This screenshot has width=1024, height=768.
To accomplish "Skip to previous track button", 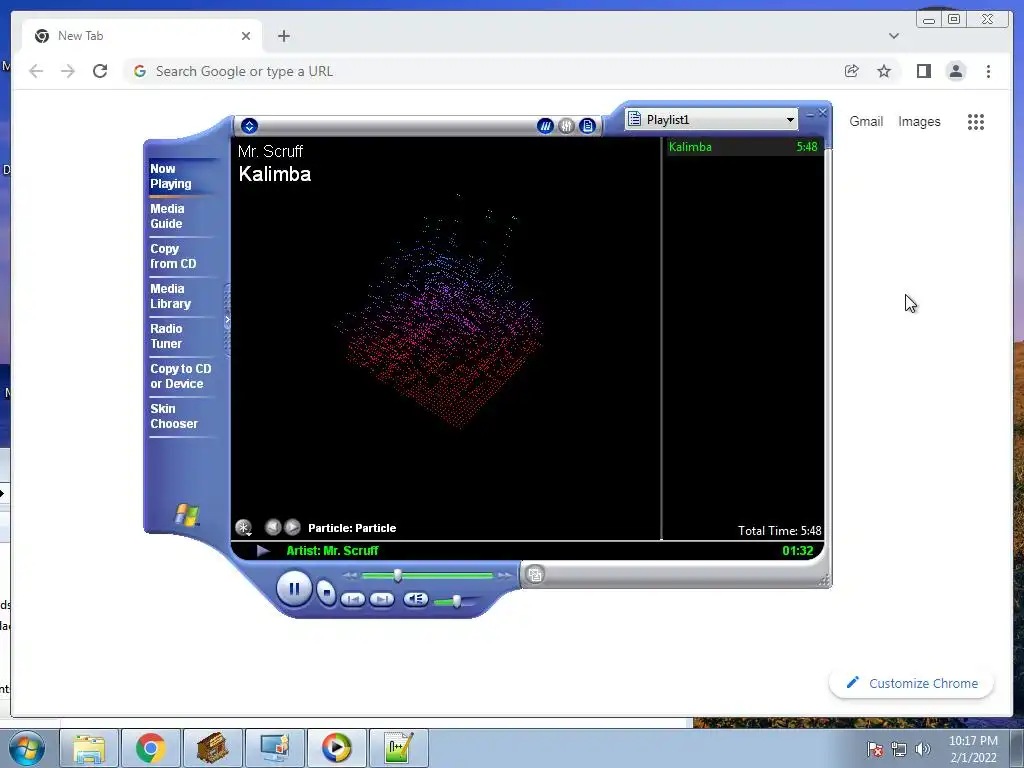I will (353, 599).
